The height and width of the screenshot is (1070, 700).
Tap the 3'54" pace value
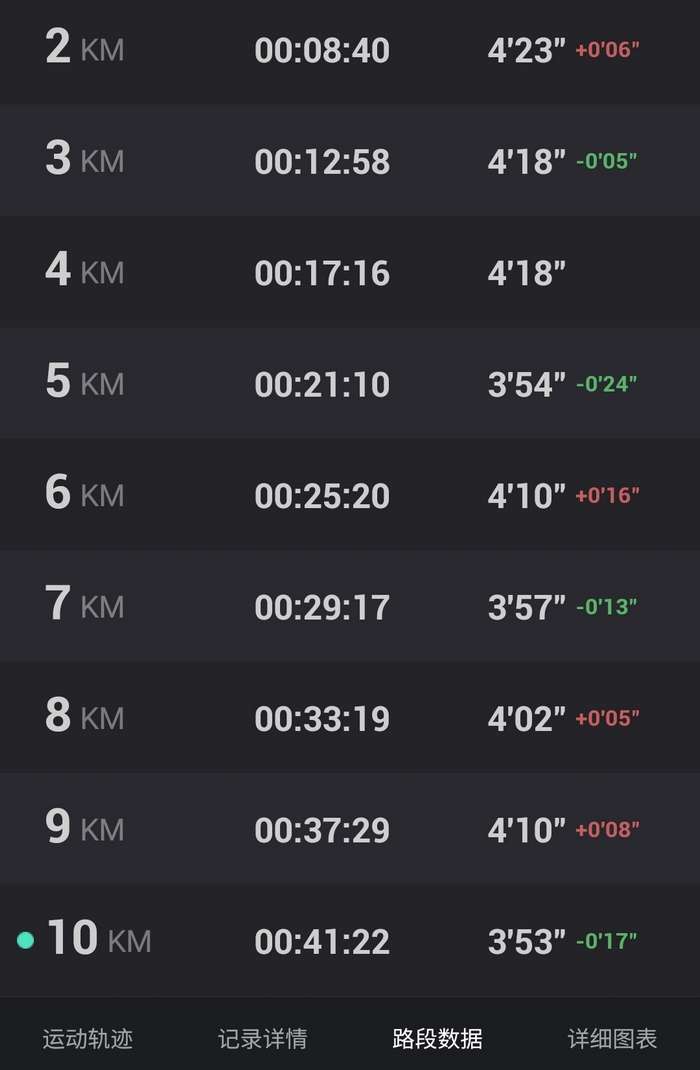526,384
